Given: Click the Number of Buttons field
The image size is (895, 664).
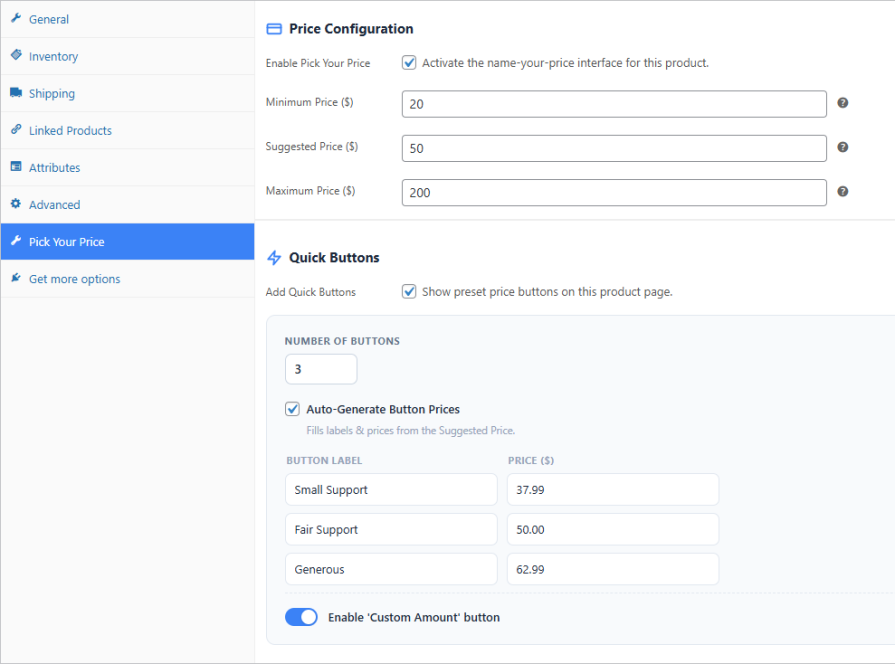Looking at the screenshot, I should (x=320, y=369).
